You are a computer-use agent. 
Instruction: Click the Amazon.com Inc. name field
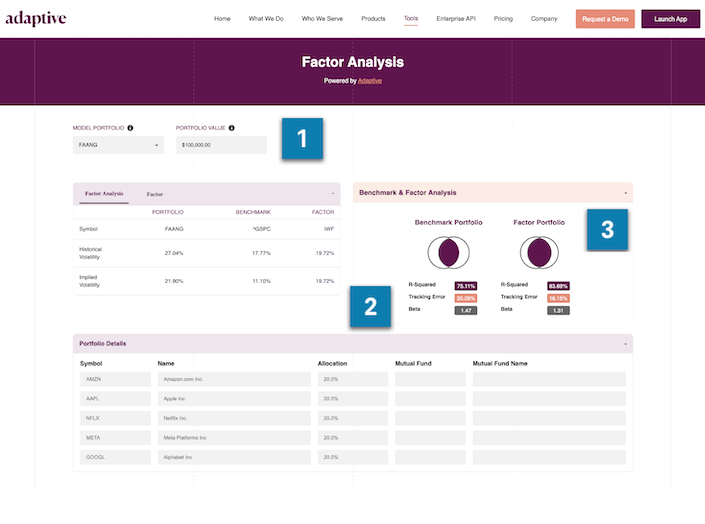[x=234, y=379]
